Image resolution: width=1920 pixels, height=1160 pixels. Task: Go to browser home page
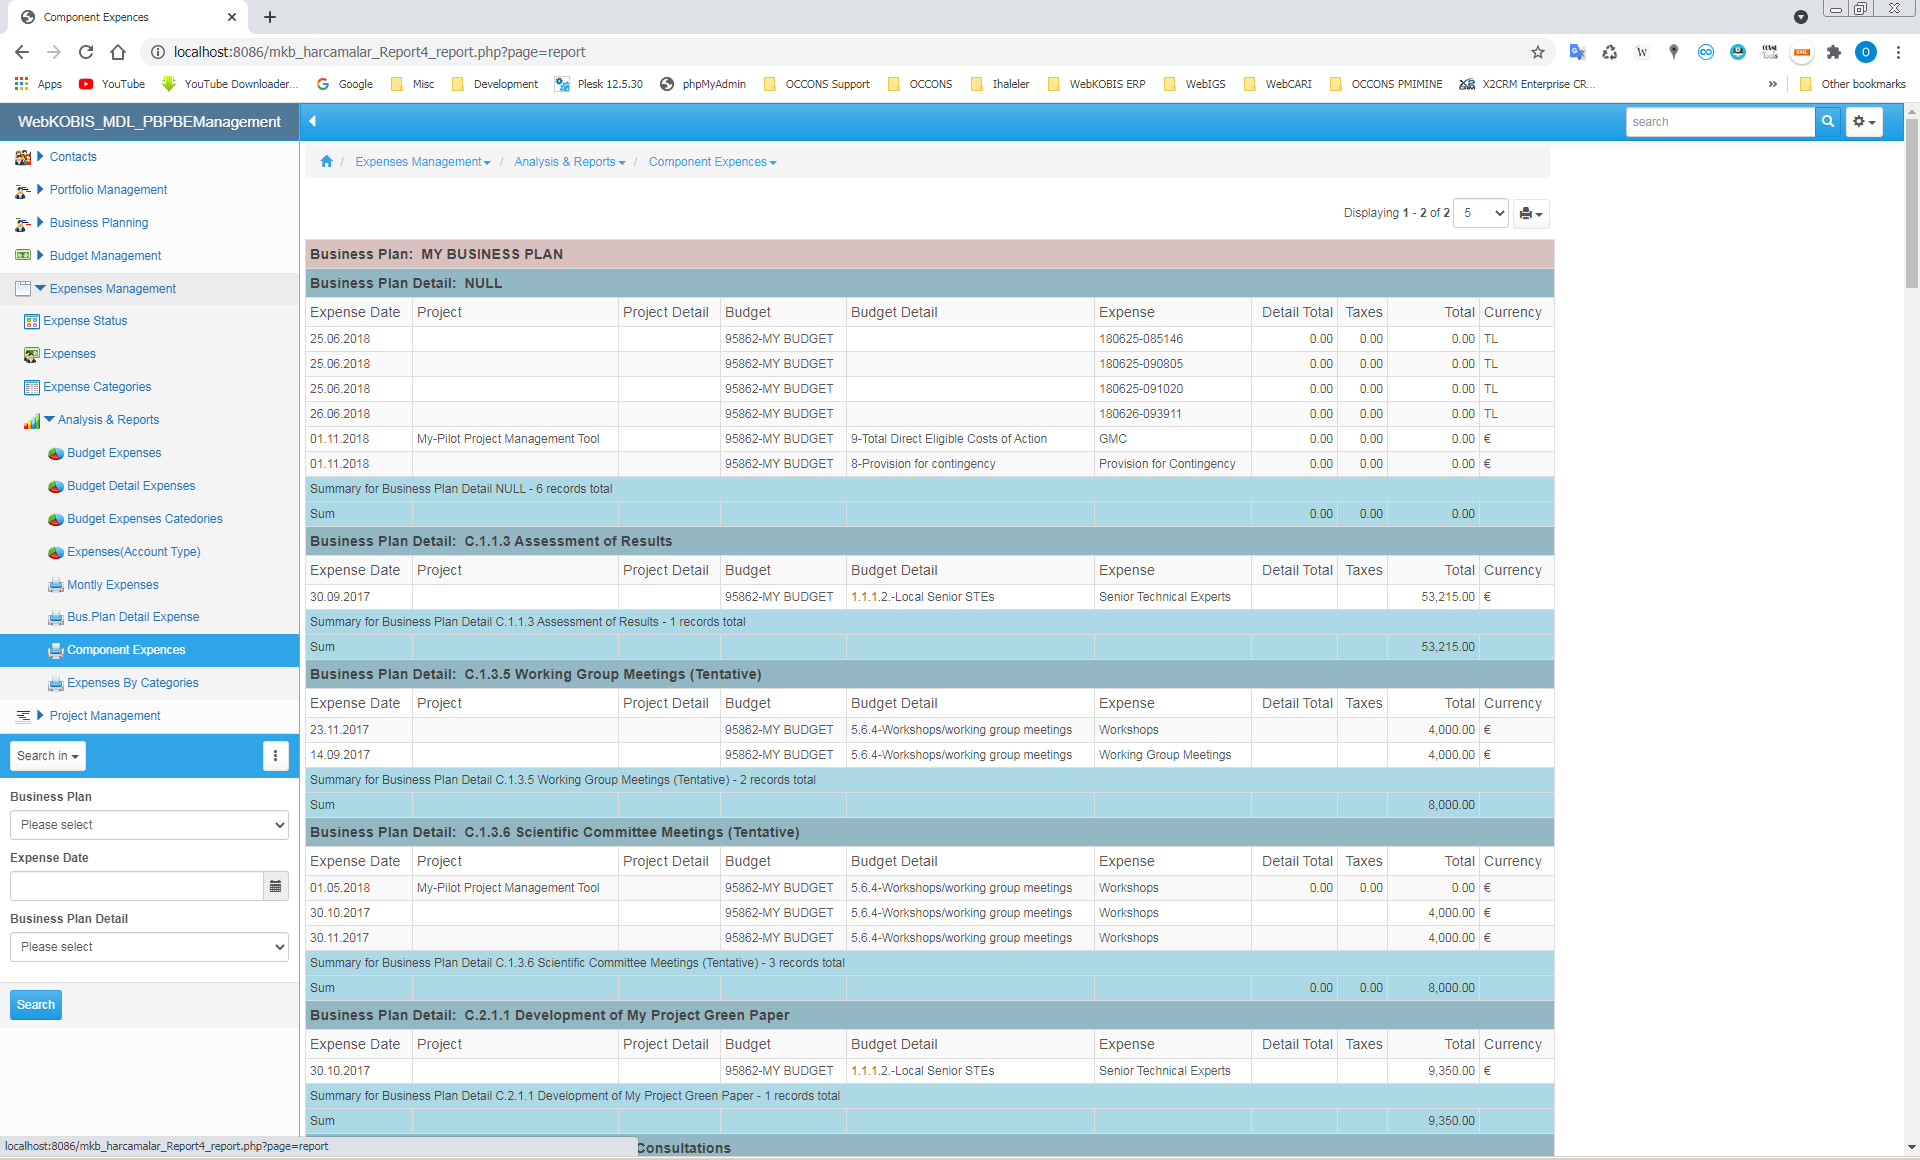(118, 52)
